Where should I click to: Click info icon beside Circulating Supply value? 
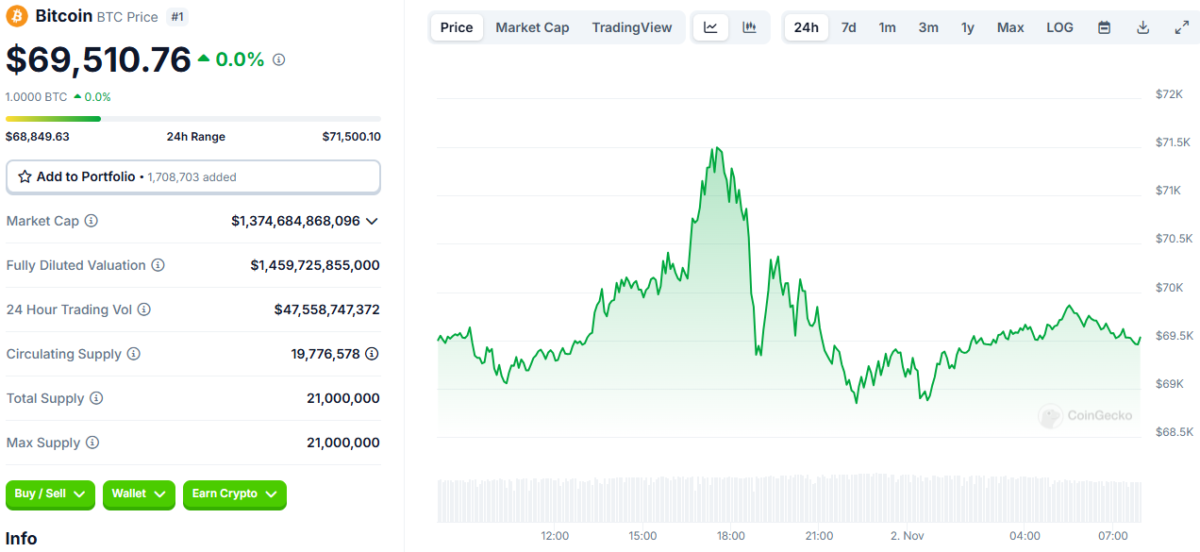pos(372,354)
